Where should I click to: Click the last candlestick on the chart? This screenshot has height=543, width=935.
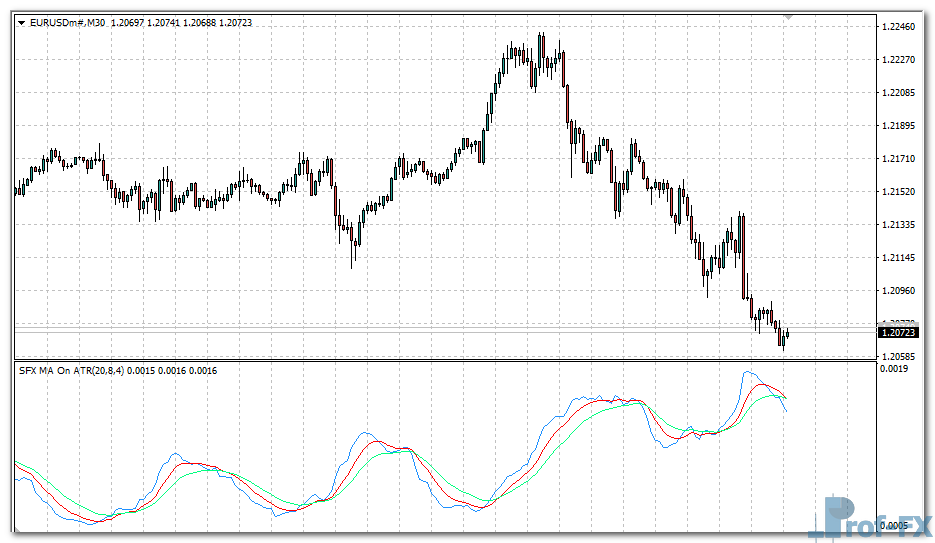pos(788,333)
